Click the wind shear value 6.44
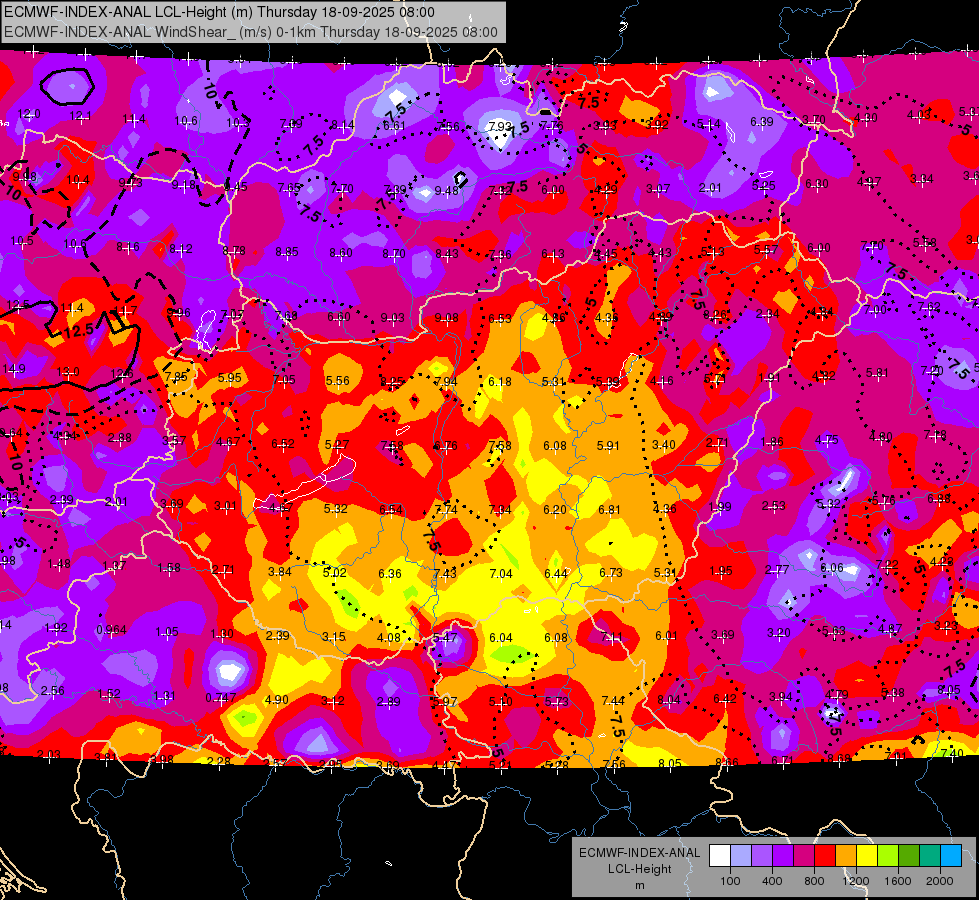 [x=556, y=573]
